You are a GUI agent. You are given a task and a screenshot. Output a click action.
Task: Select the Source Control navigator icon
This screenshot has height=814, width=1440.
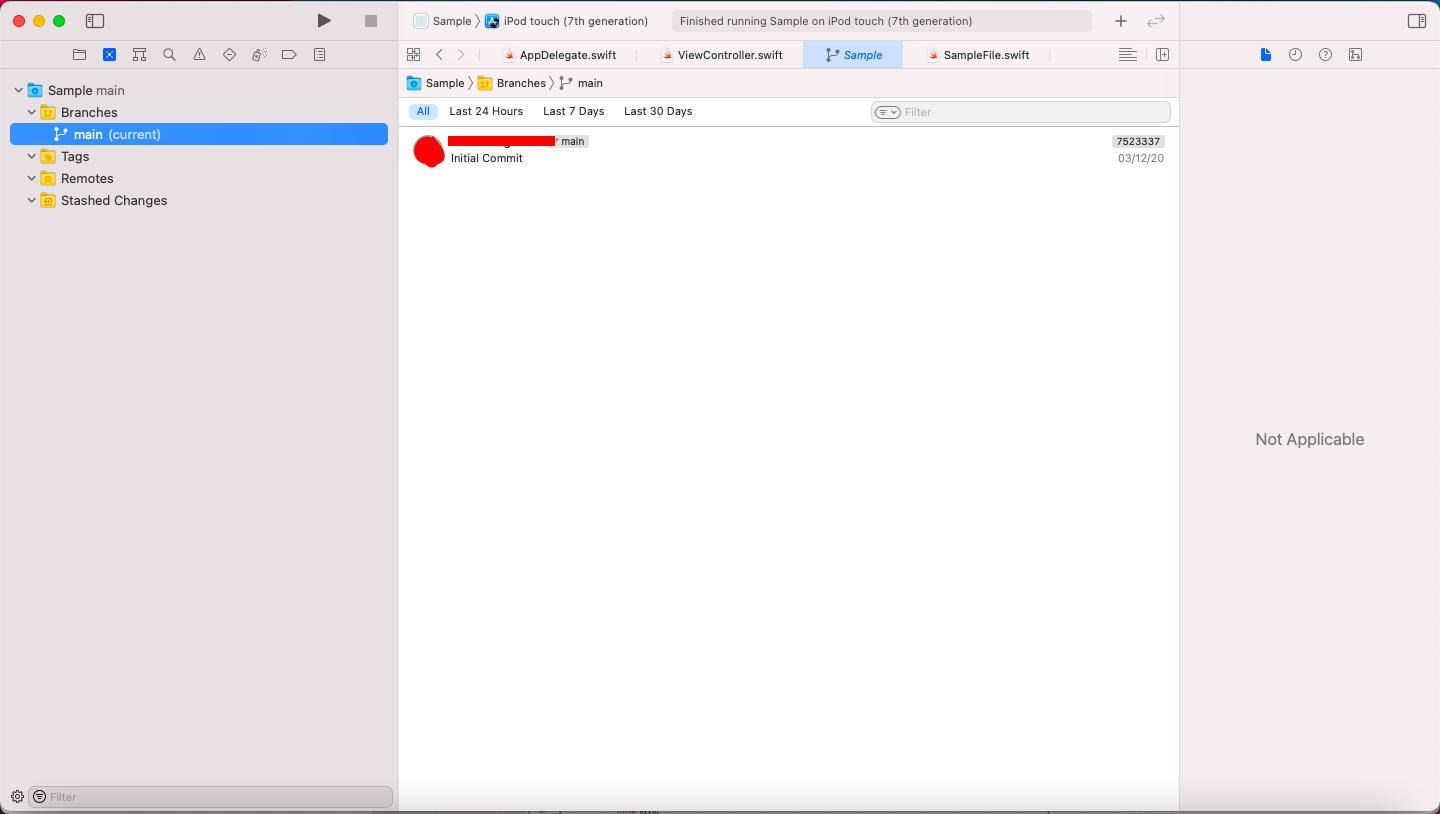pos(110,55)
